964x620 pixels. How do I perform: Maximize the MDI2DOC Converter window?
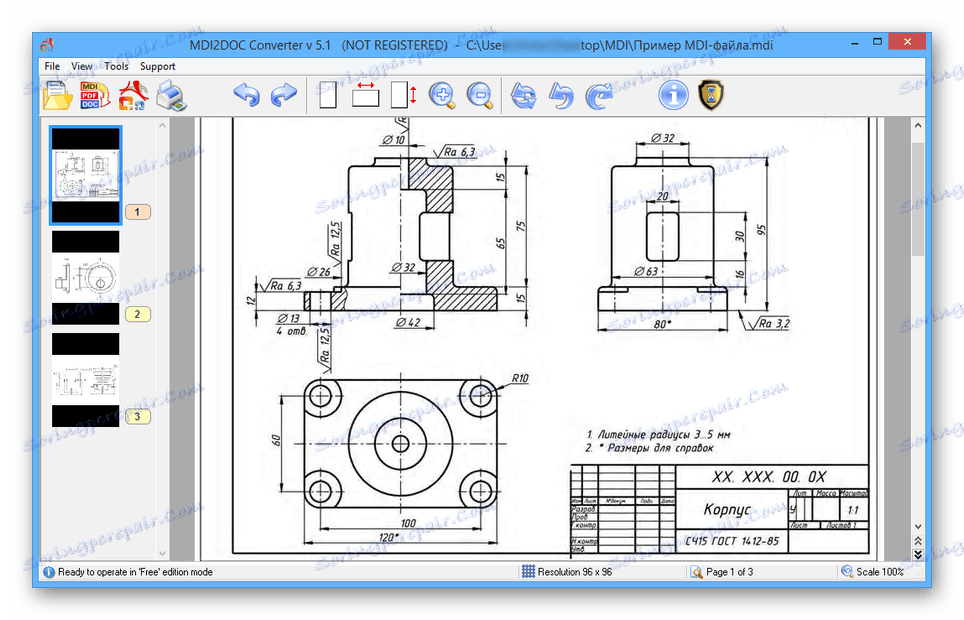pyautogui.click(x=877, y=42)
